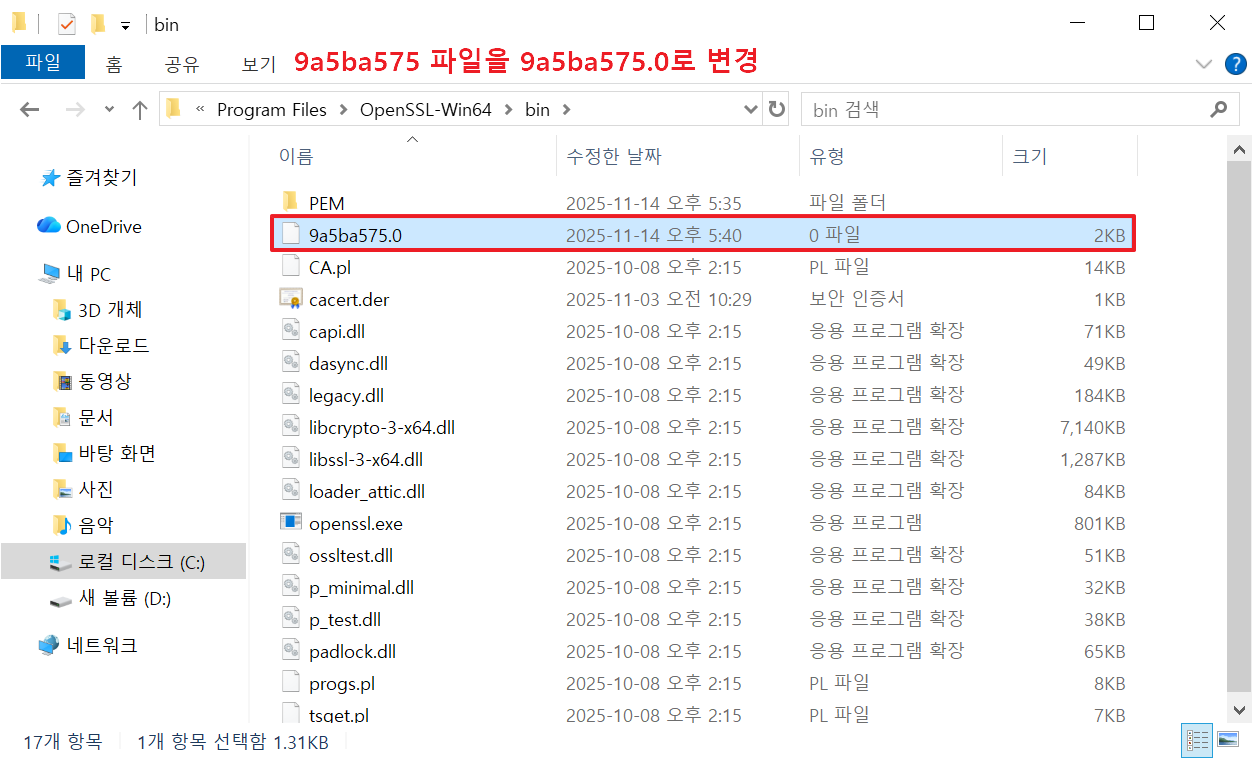
Task: Click the scrollbar down arrow
Action: pyautogui.click(x=1238, y=711)
